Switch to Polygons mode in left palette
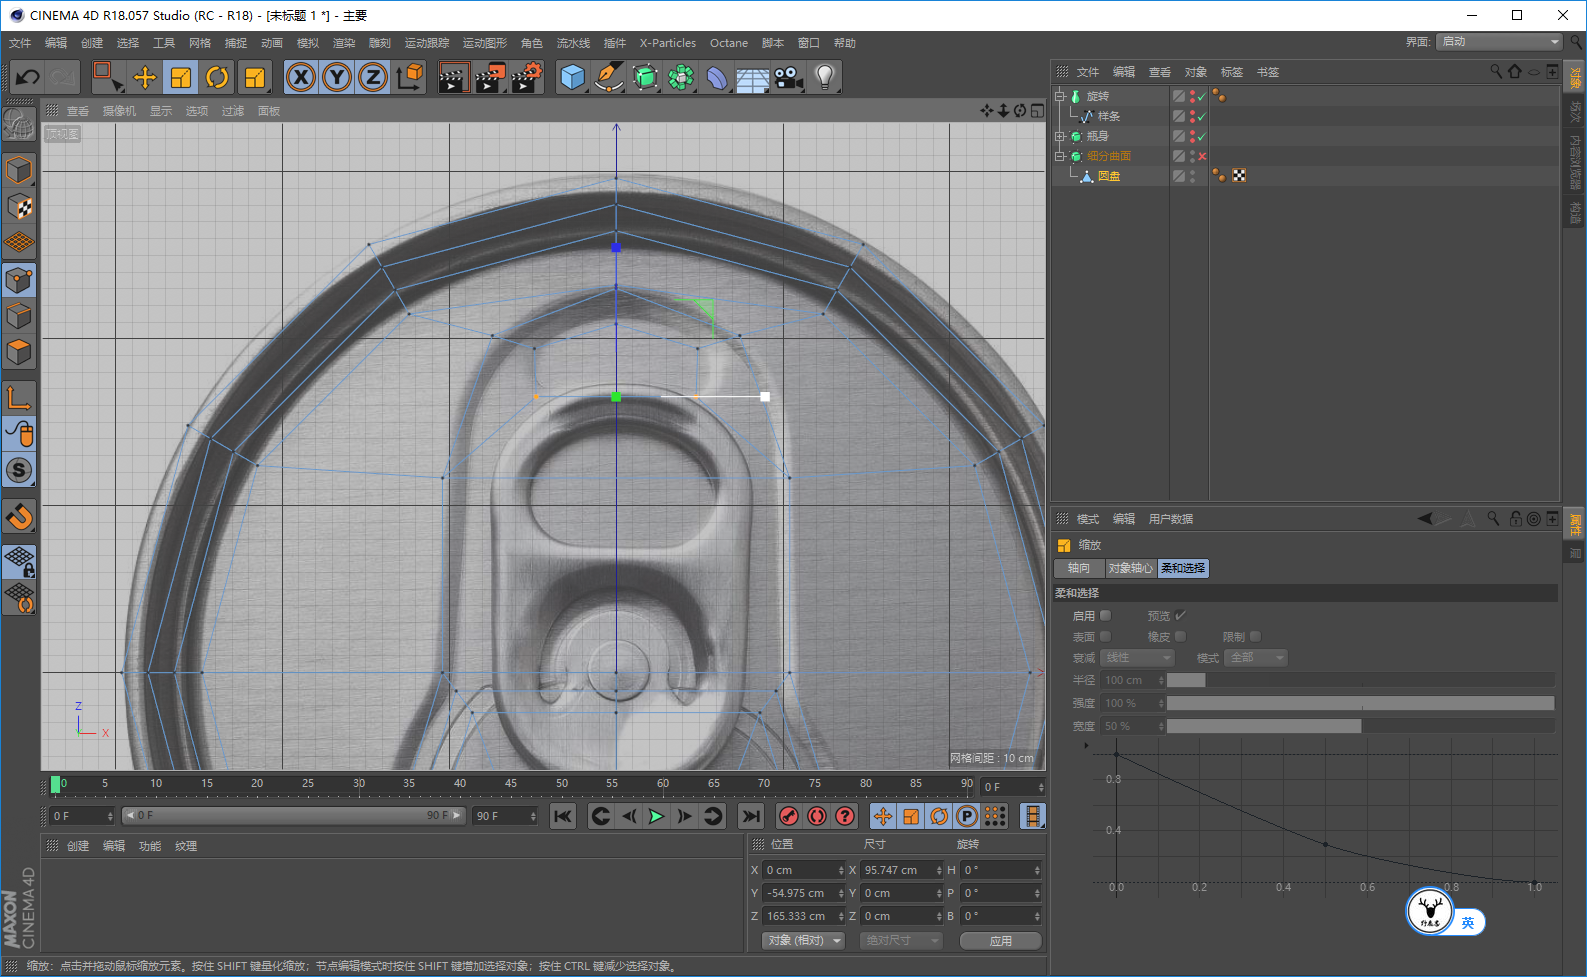 pos(19,352)
